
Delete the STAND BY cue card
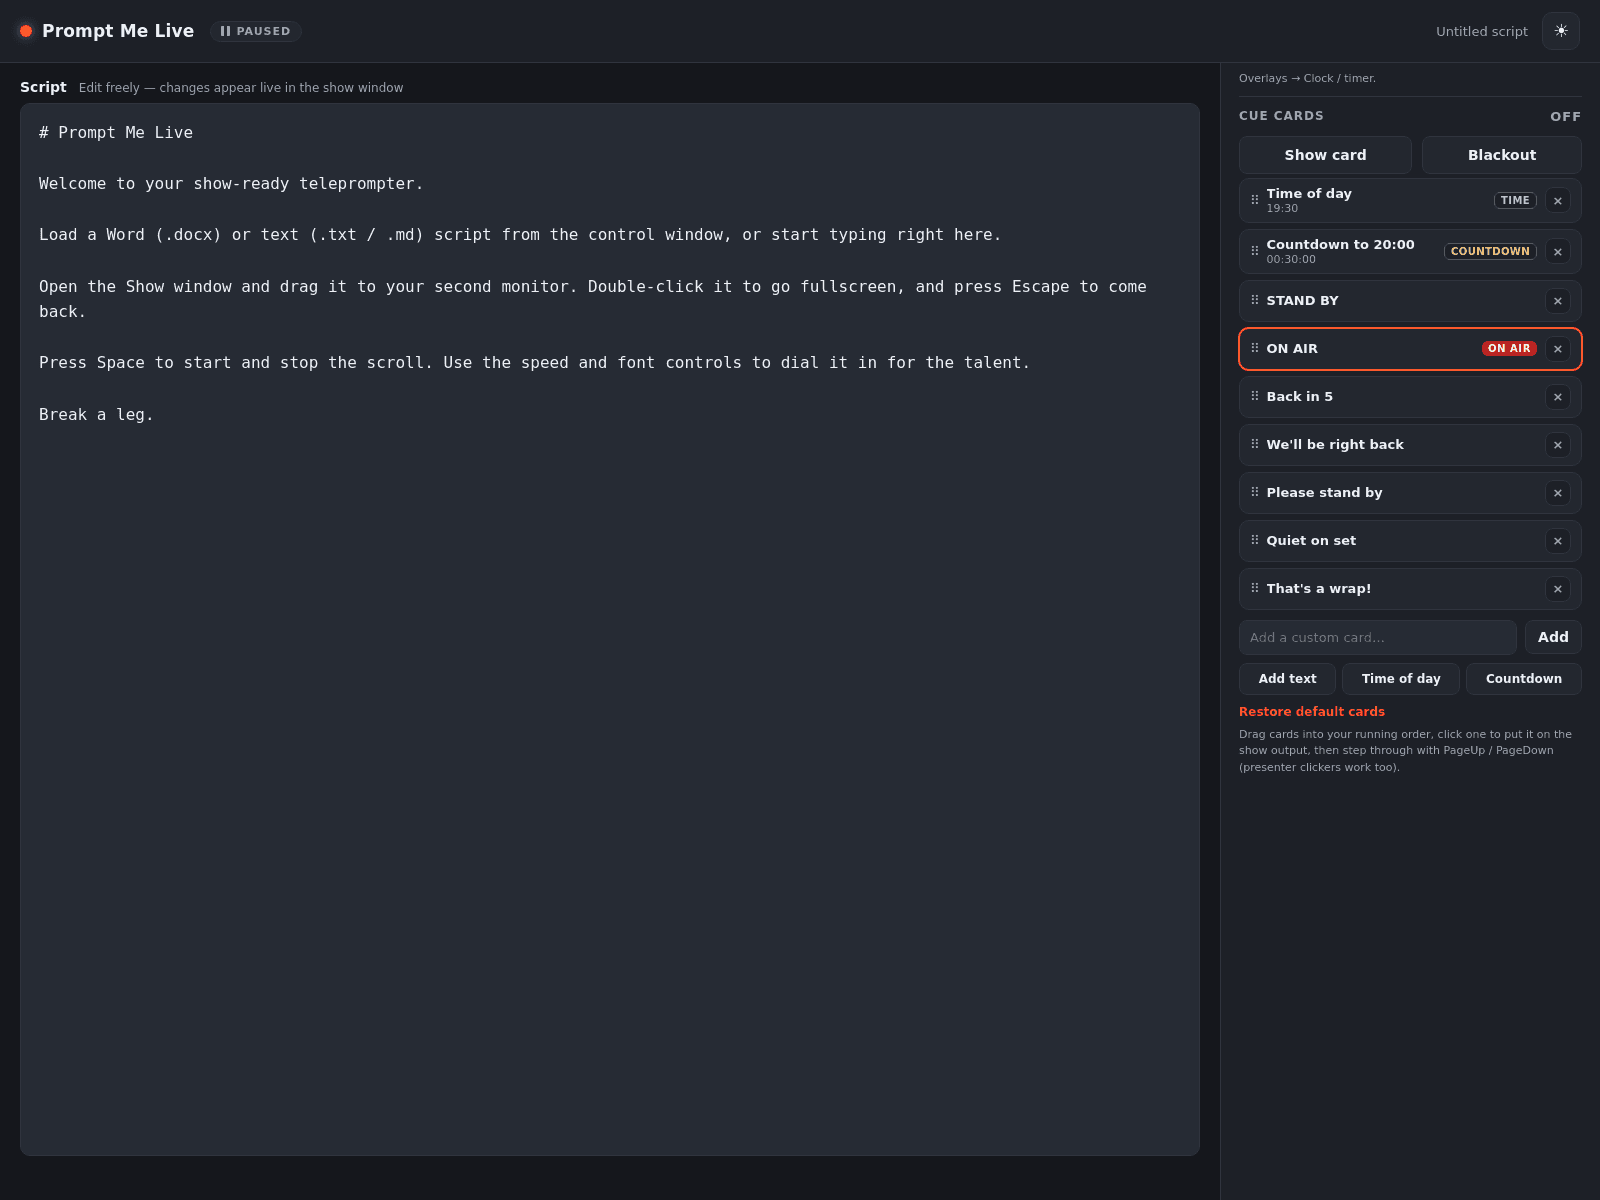pyautogui.click(x=1557, y=301)
